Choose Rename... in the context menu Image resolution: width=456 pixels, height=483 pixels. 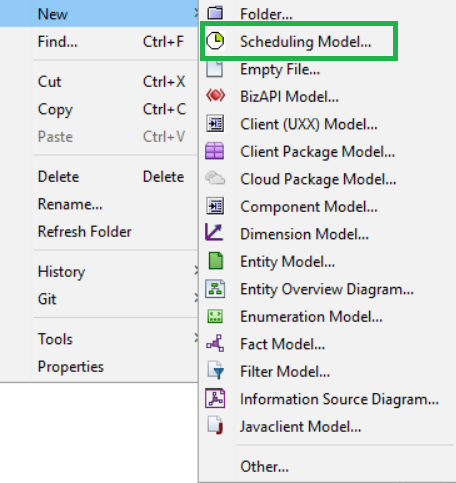(70, 204)
